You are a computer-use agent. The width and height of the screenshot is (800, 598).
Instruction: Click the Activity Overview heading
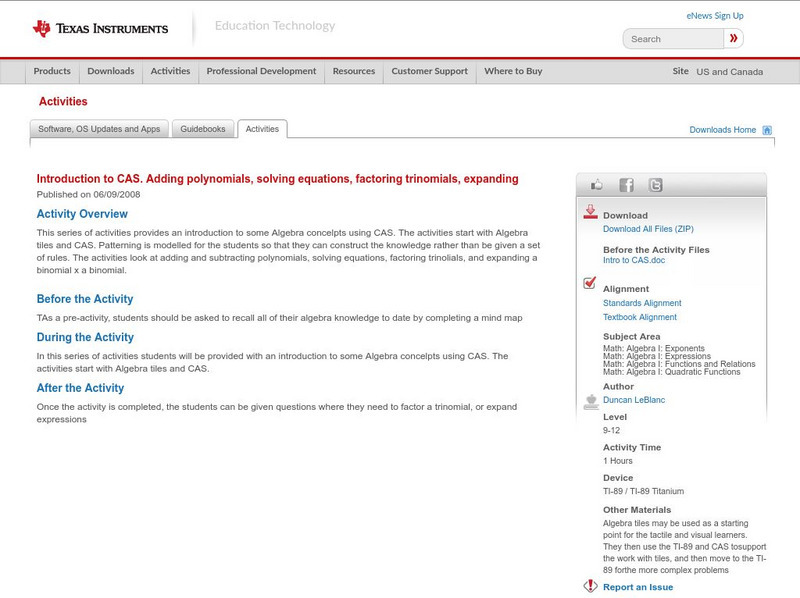pyautogui.click(x=82, y=214)
